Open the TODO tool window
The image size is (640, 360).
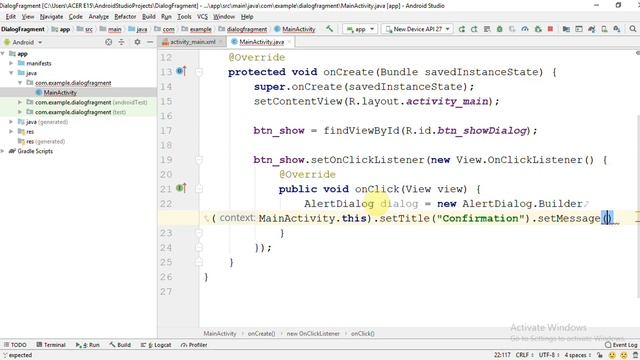coord(16,345)
